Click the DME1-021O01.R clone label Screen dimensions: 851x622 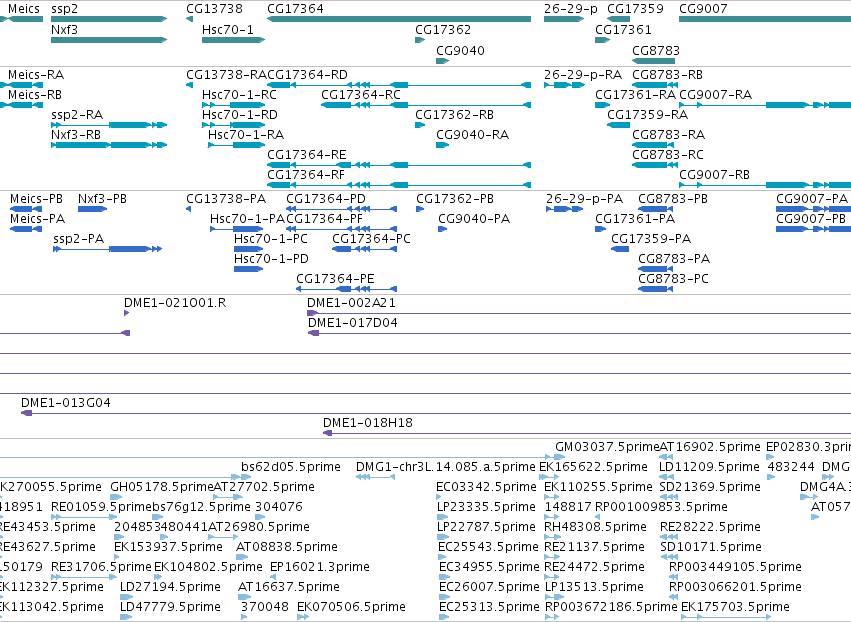tap(175, 303)
